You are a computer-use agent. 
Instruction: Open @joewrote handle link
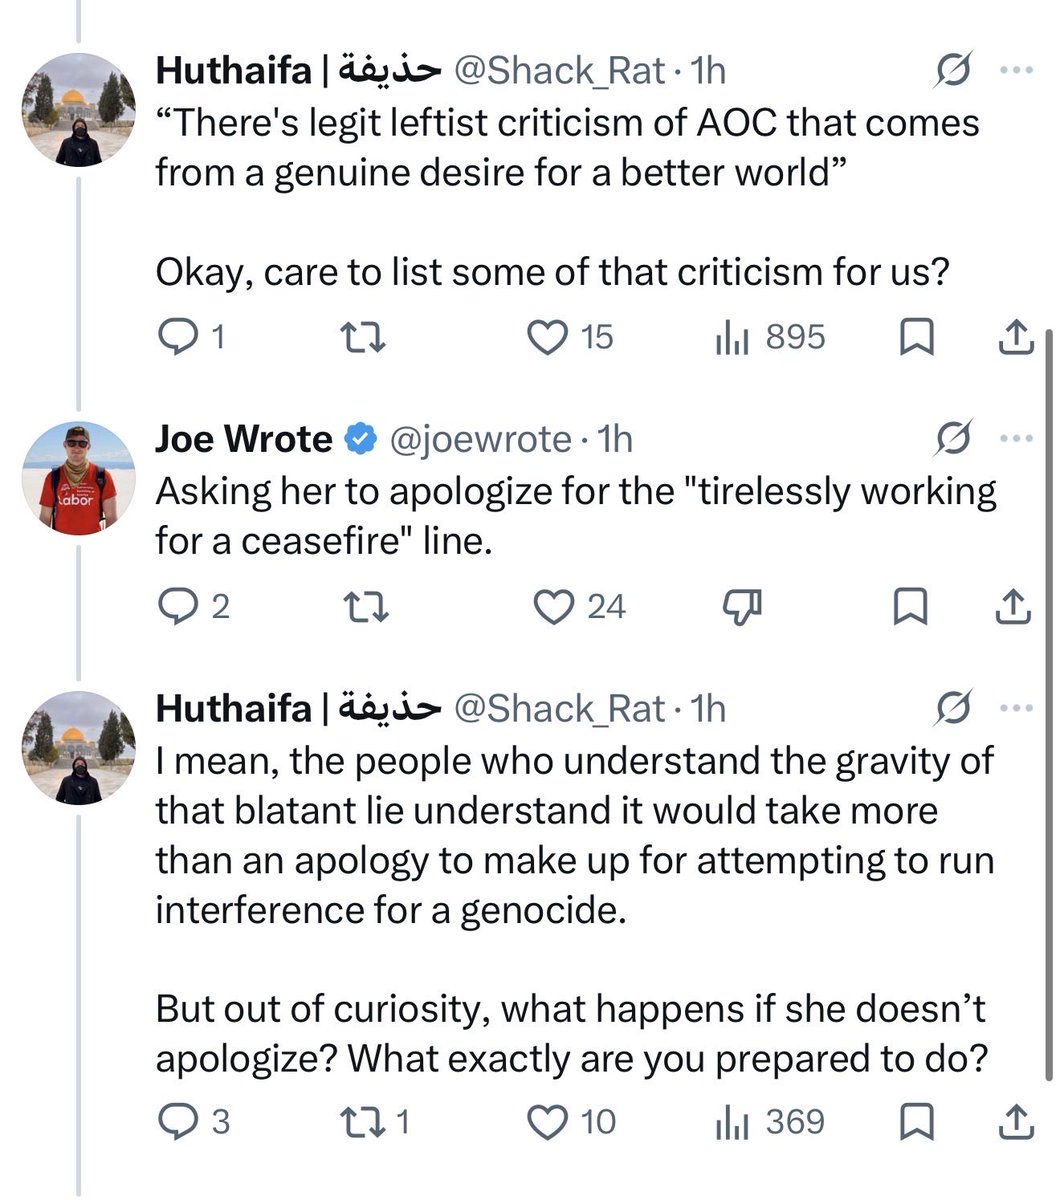480,439
